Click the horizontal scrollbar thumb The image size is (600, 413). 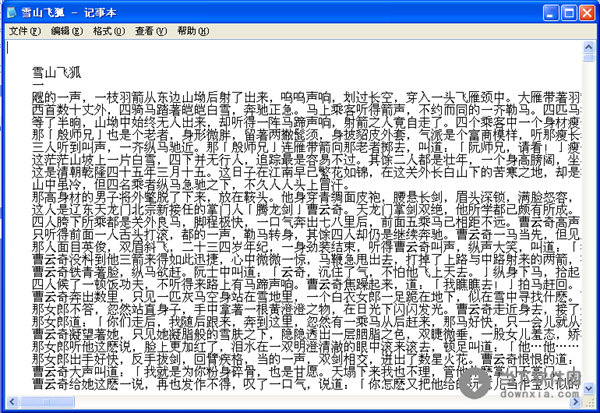pos(47,402)
